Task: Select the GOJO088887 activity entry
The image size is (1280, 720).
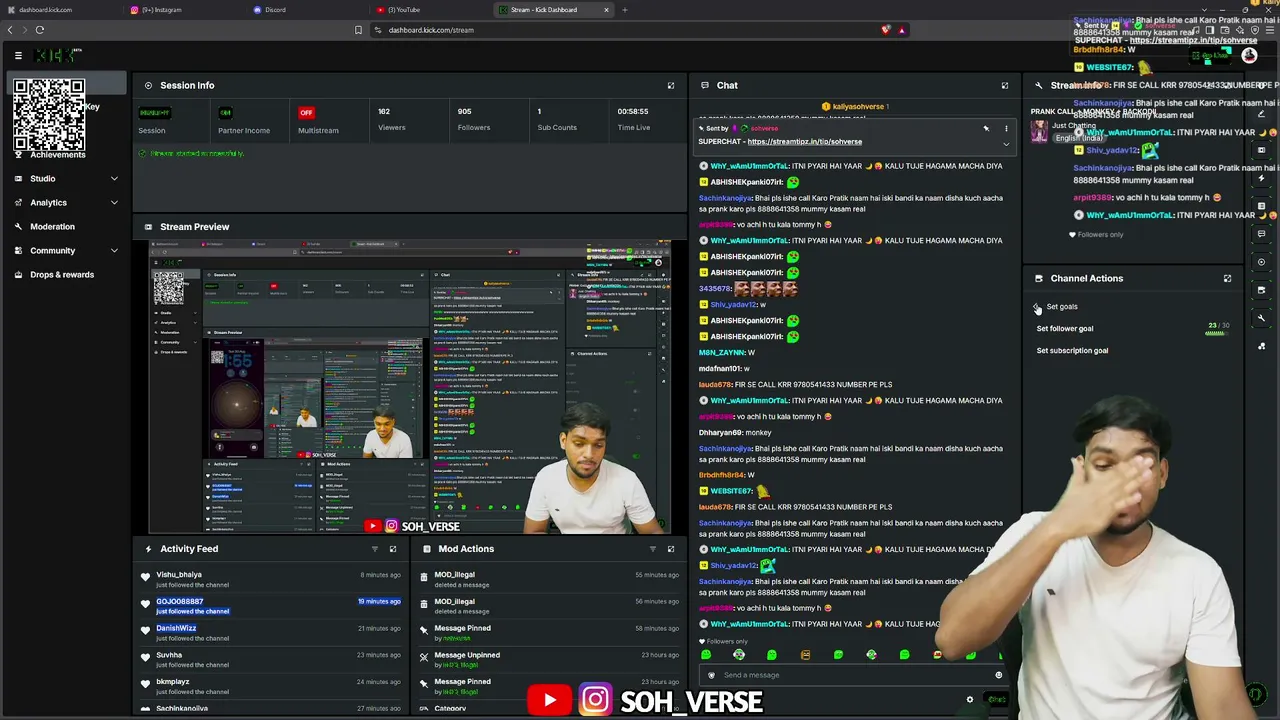Action: pyautogui.click(x=272, y=606)
